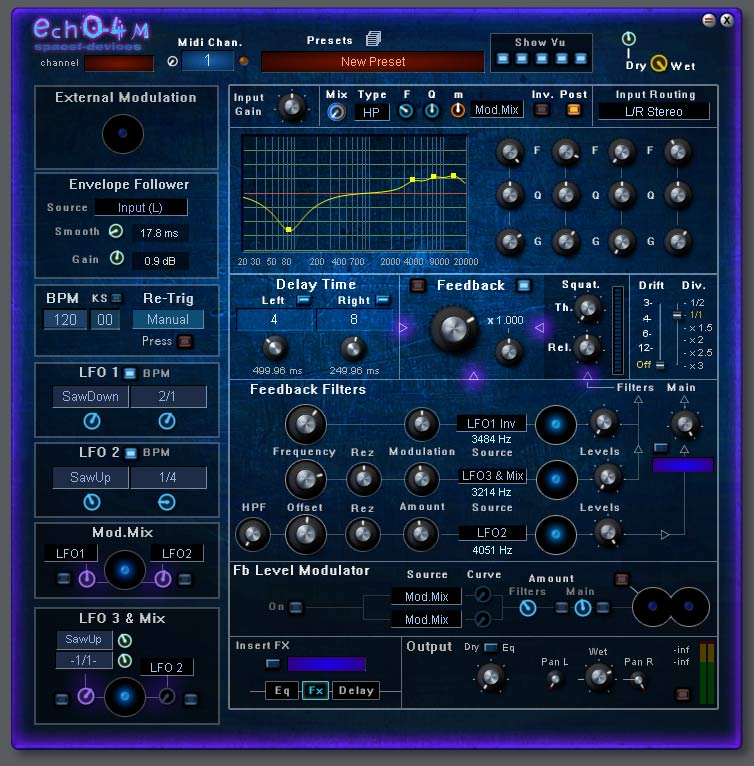
Task: Click the Left delay time fine knob
Action: pyautogui.click(x=275, y=348)
